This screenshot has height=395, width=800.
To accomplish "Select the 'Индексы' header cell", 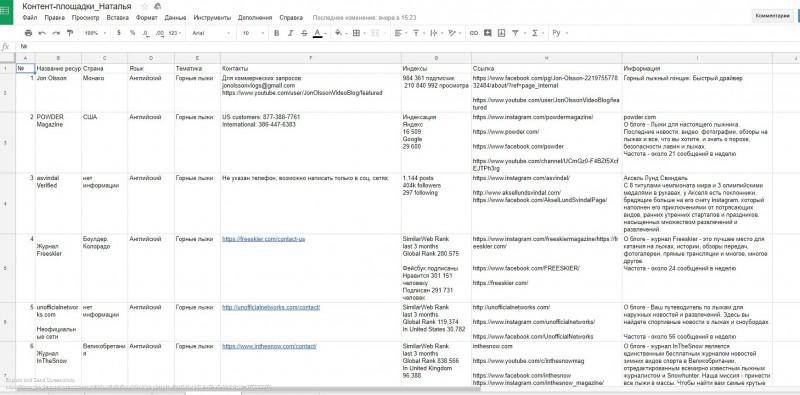I will tap(436, 68).
